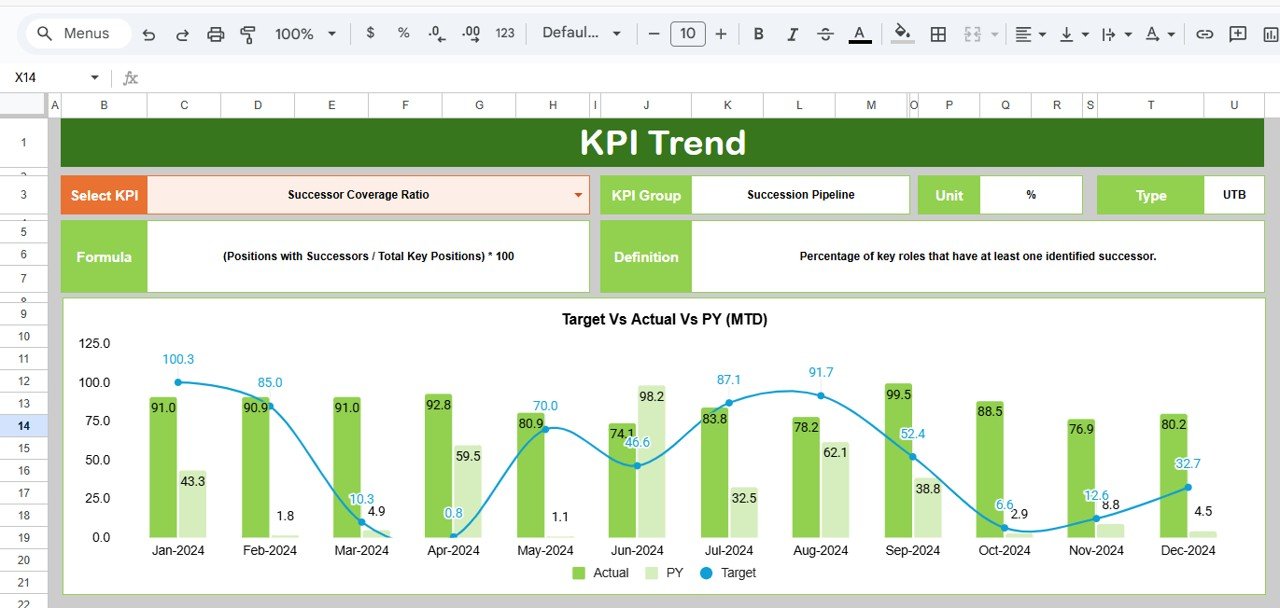The image size is (1280, 608).
Task: Expand the Default font dropdown
Action: [580, 33]
